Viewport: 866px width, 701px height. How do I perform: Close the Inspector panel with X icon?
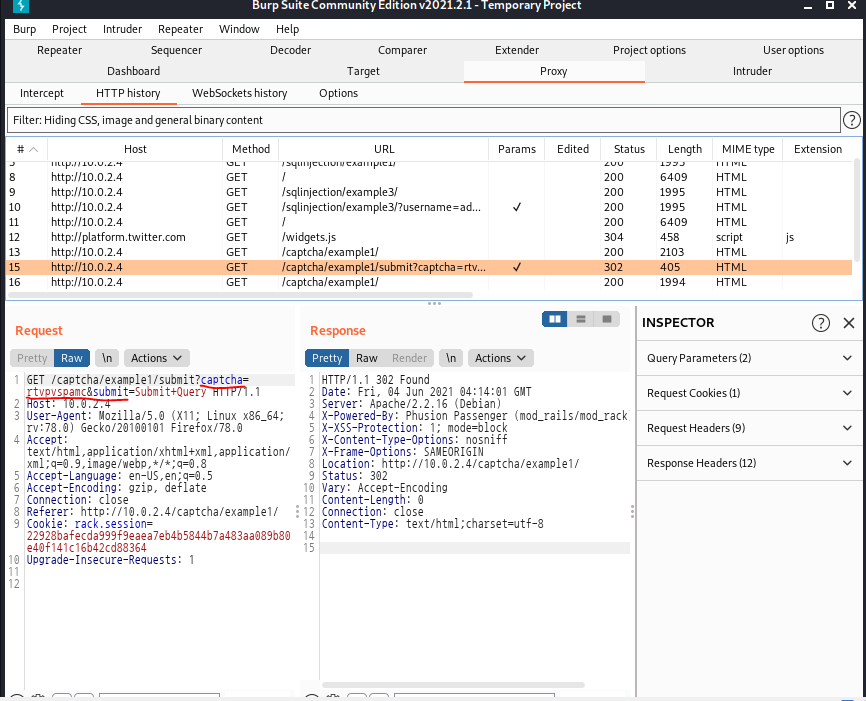point(849,323)
